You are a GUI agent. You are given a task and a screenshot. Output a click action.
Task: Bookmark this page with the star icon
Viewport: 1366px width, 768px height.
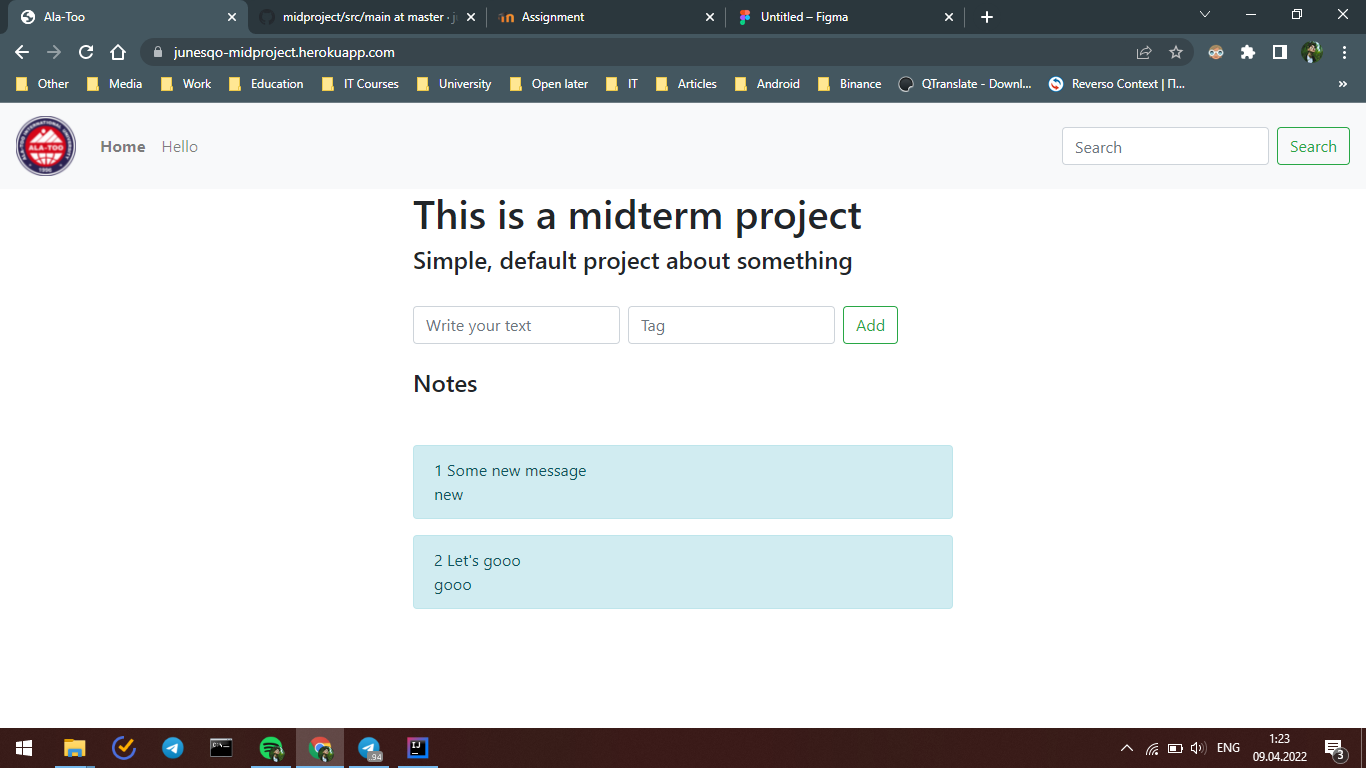[x=1176, y=52]
